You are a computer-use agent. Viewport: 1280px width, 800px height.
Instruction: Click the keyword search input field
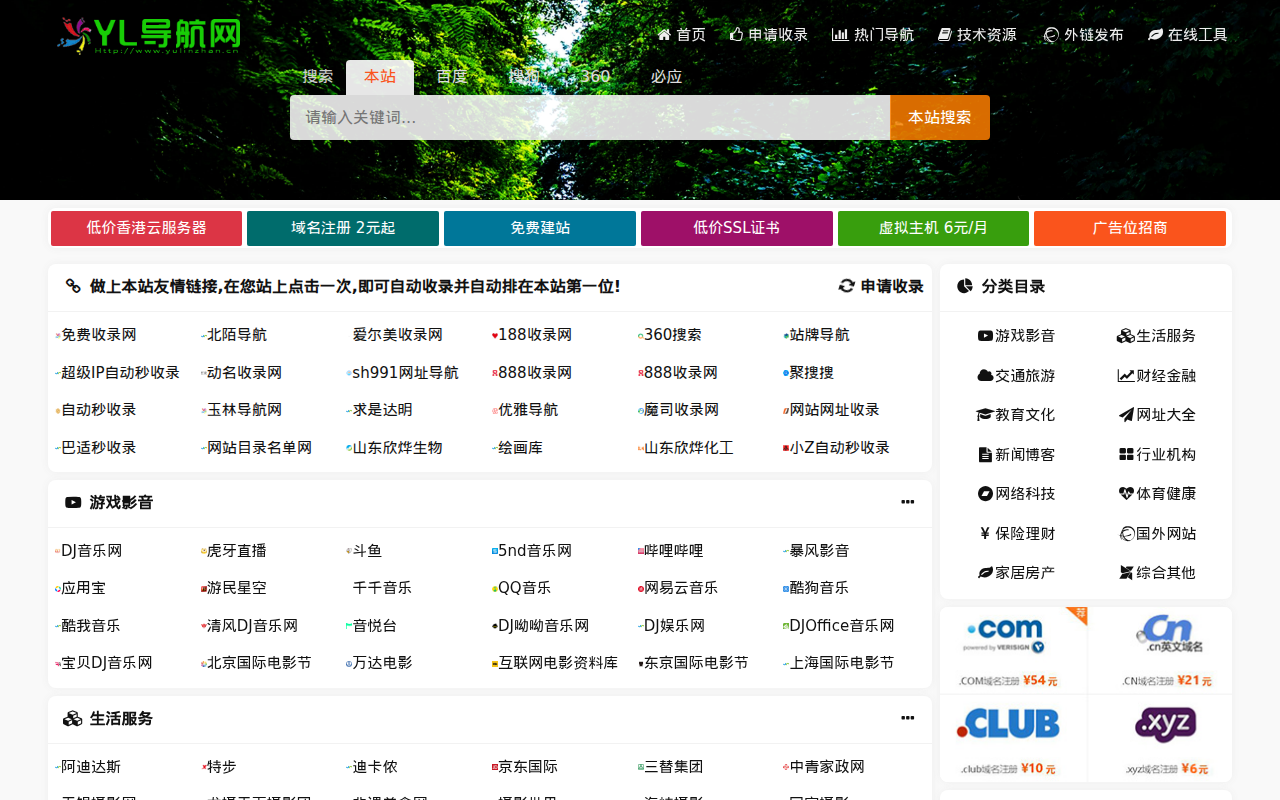[590, 117]
